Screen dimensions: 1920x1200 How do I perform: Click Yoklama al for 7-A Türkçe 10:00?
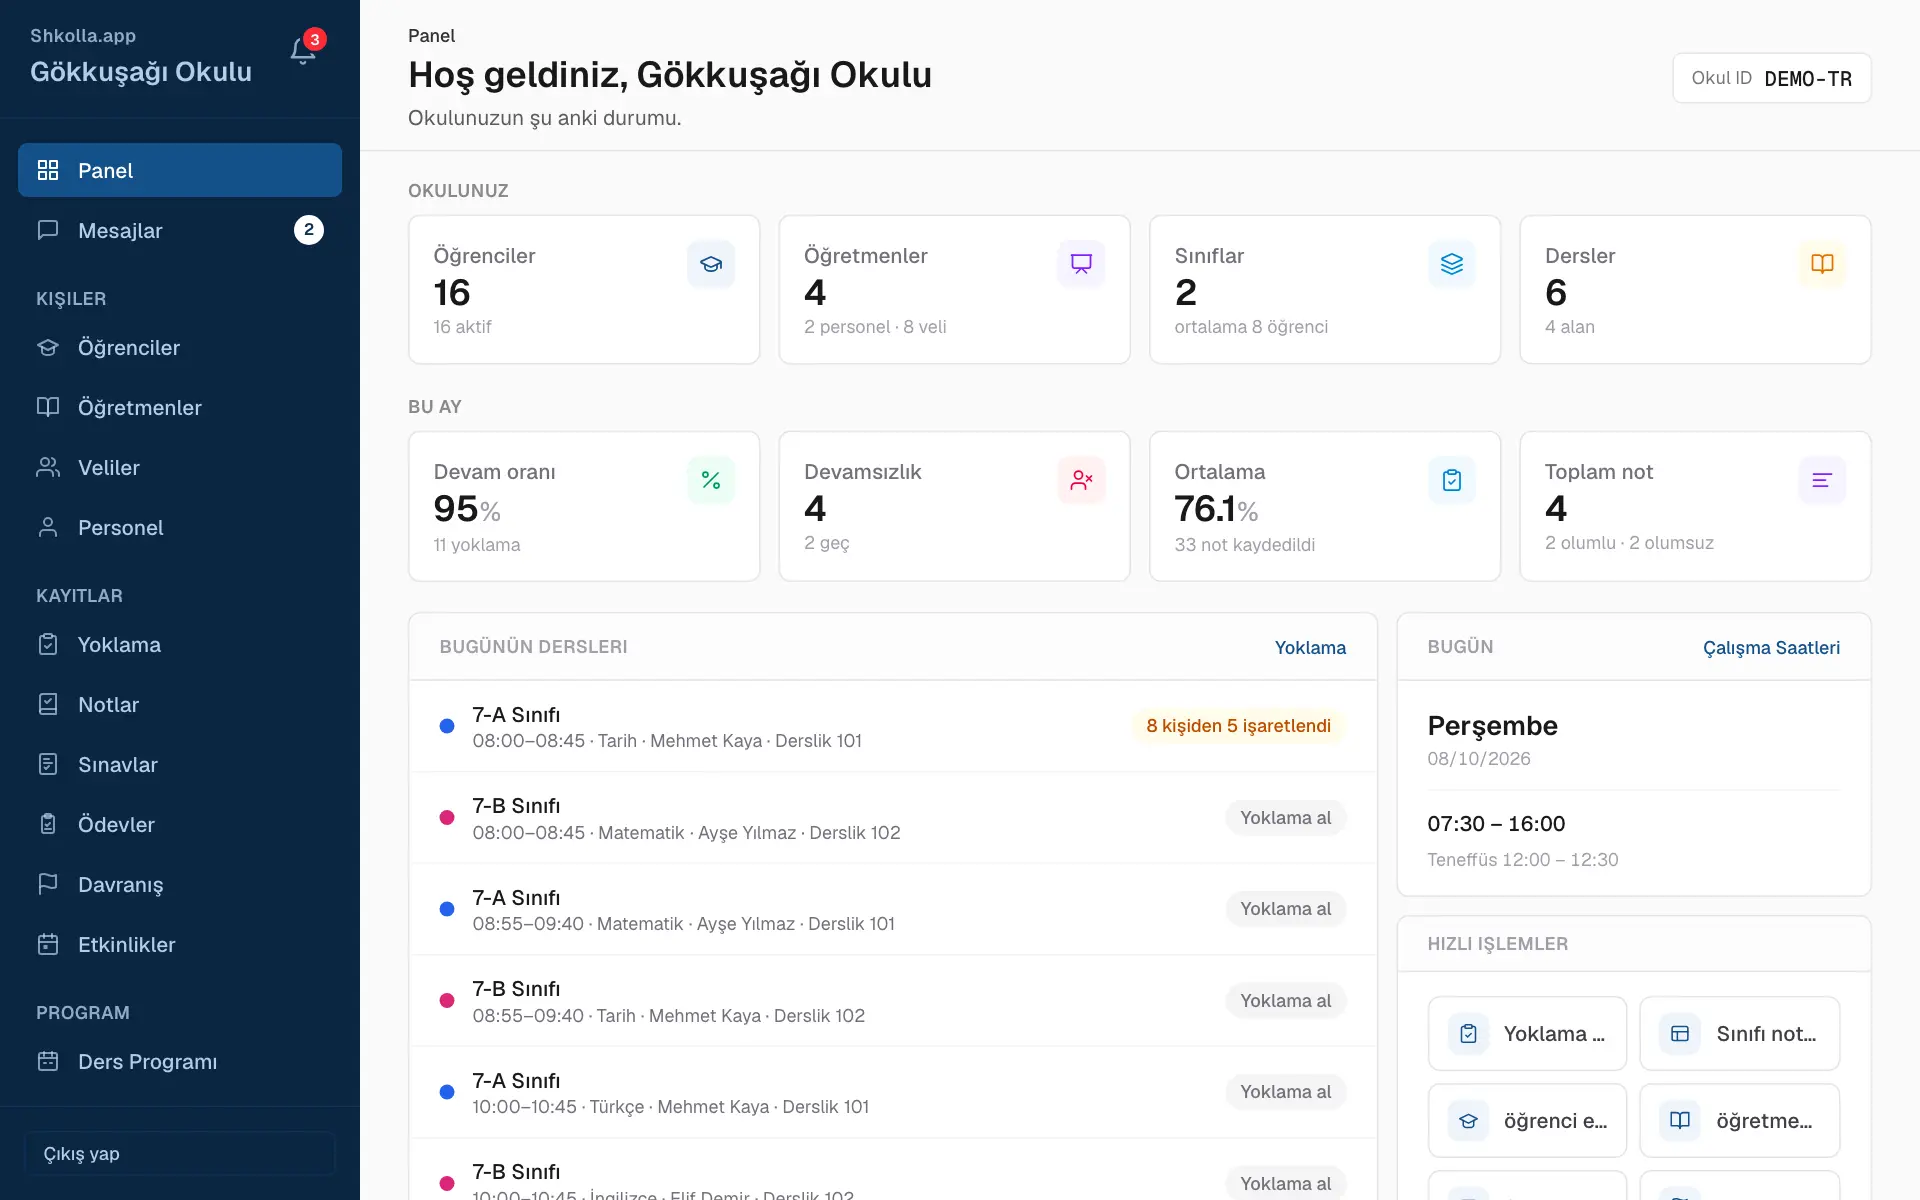tap(1285, 1092)
